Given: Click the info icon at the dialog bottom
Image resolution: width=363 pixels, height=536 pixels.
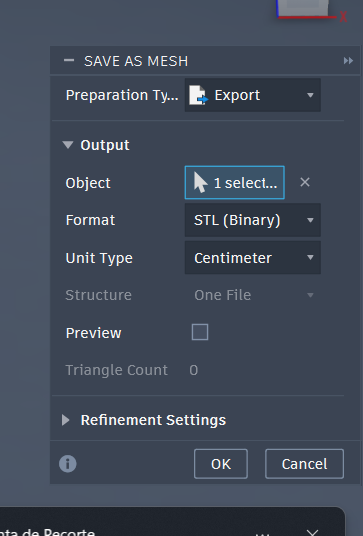Looking at the screenshot, I should [68, 464].
